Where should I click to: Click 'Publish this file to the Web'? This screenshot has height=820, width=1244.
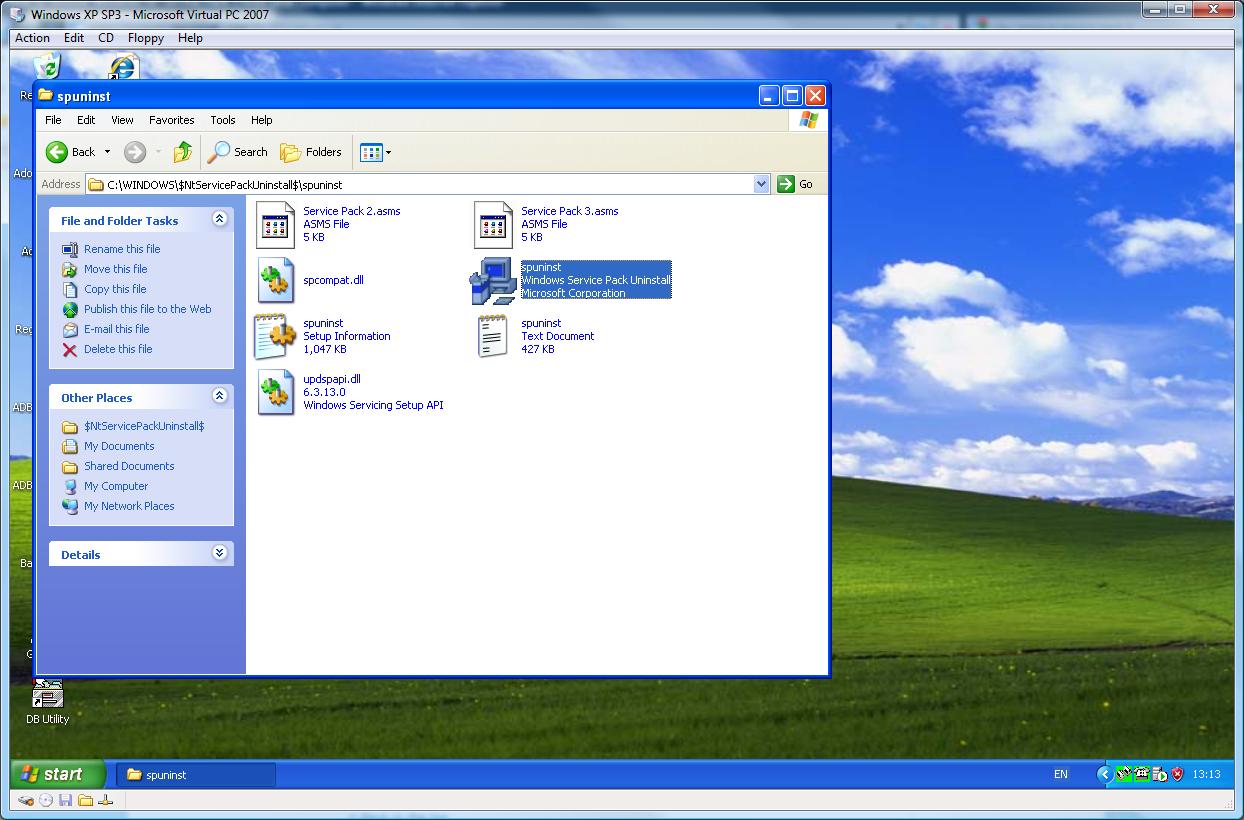[148, 309]
